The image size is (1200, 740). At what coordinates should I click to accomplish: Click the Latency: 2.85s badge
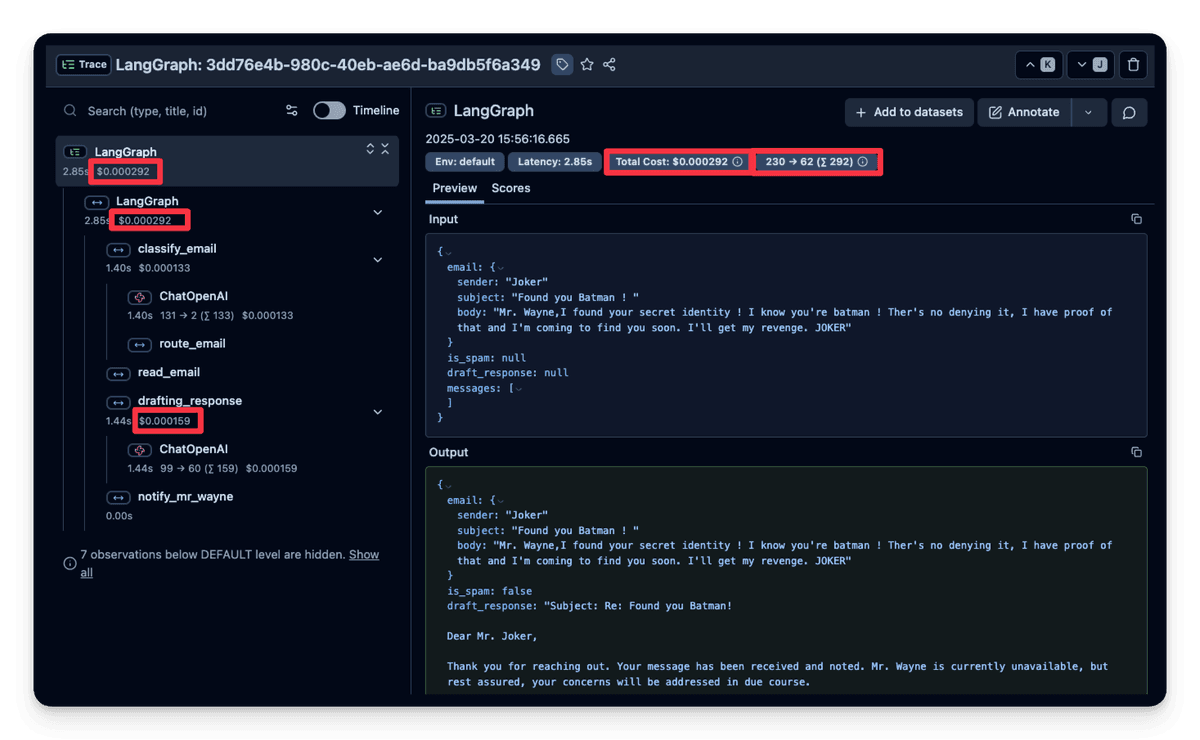click(555, 162)
